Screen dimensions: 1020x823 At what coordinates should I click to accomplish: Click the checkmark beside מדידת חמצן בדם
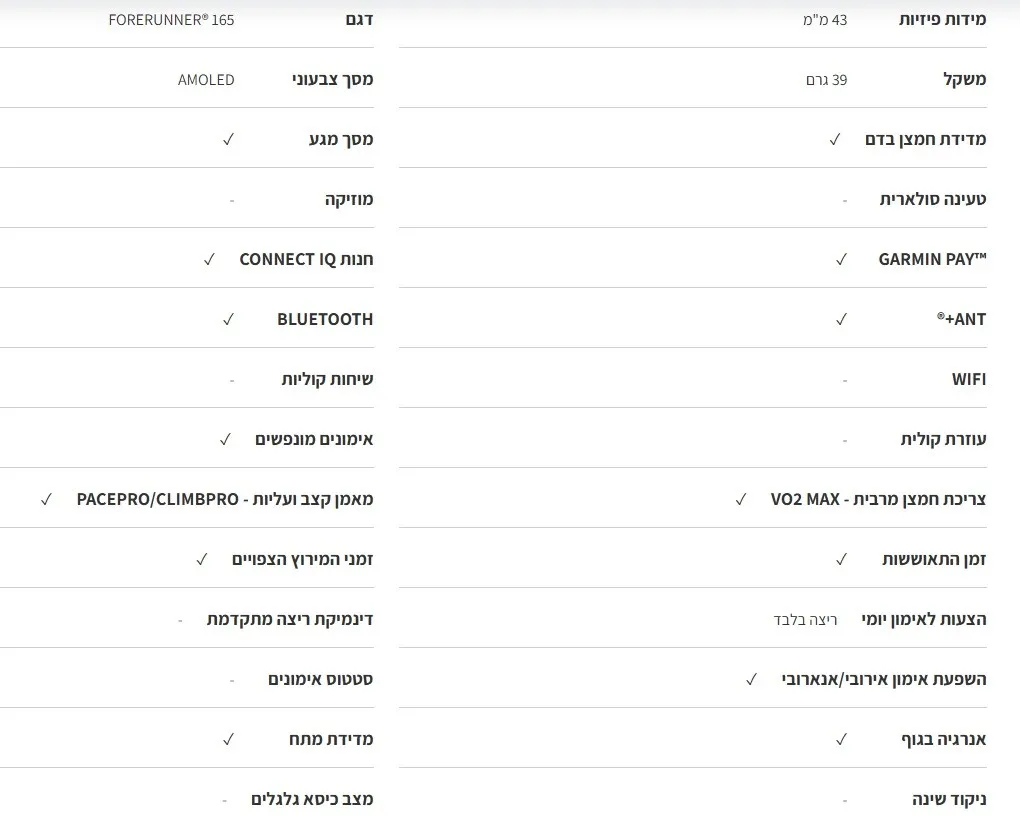point(835,139)
